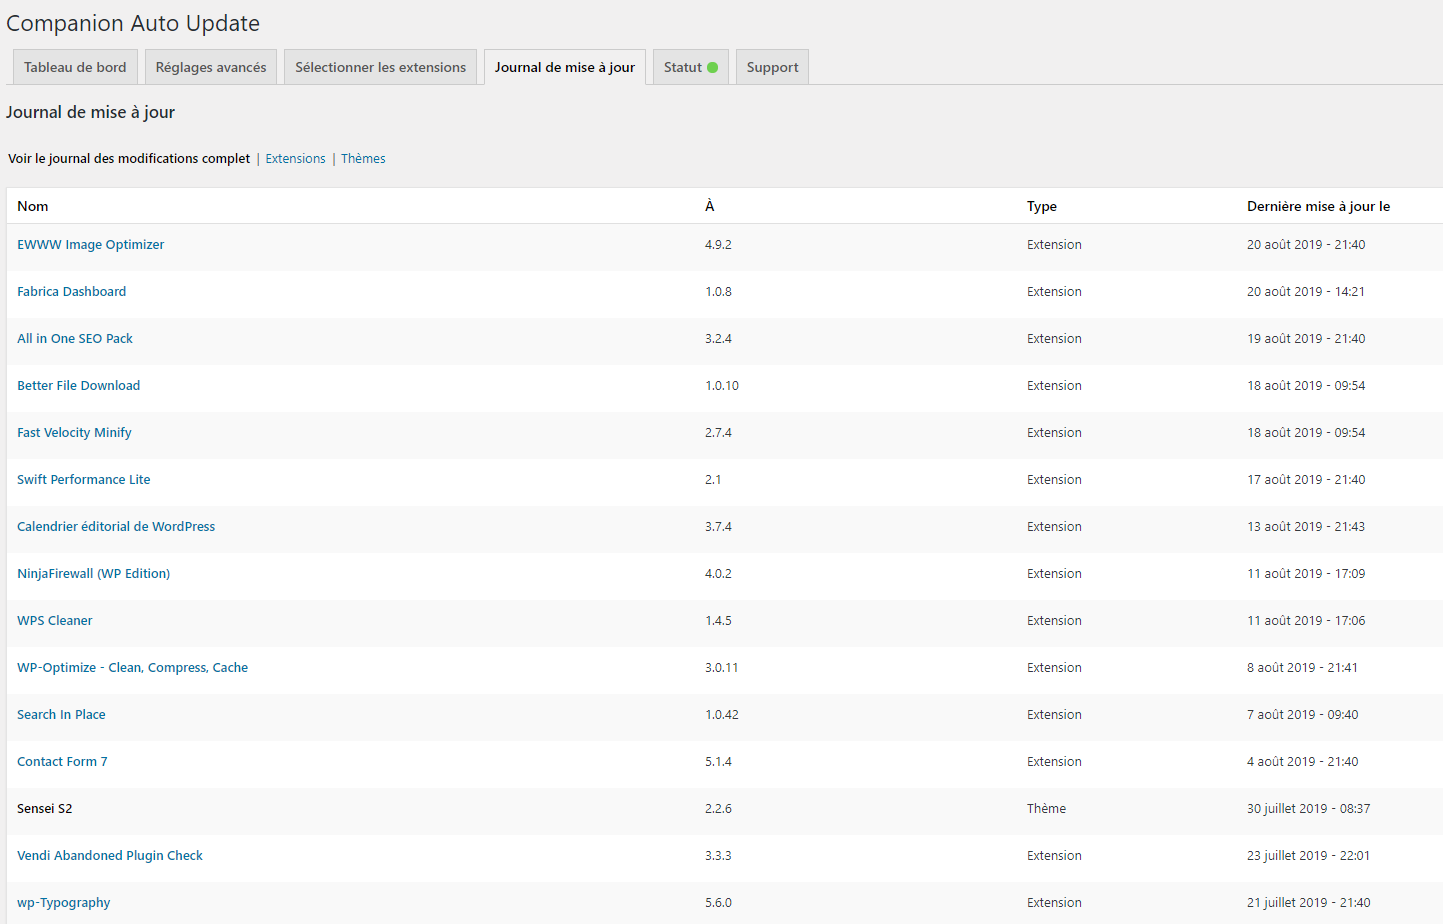Viewport: 1443px width, 924px height.
Task: Click date 7 août 2019 - 09:40
Action: tap(1302, 714)
